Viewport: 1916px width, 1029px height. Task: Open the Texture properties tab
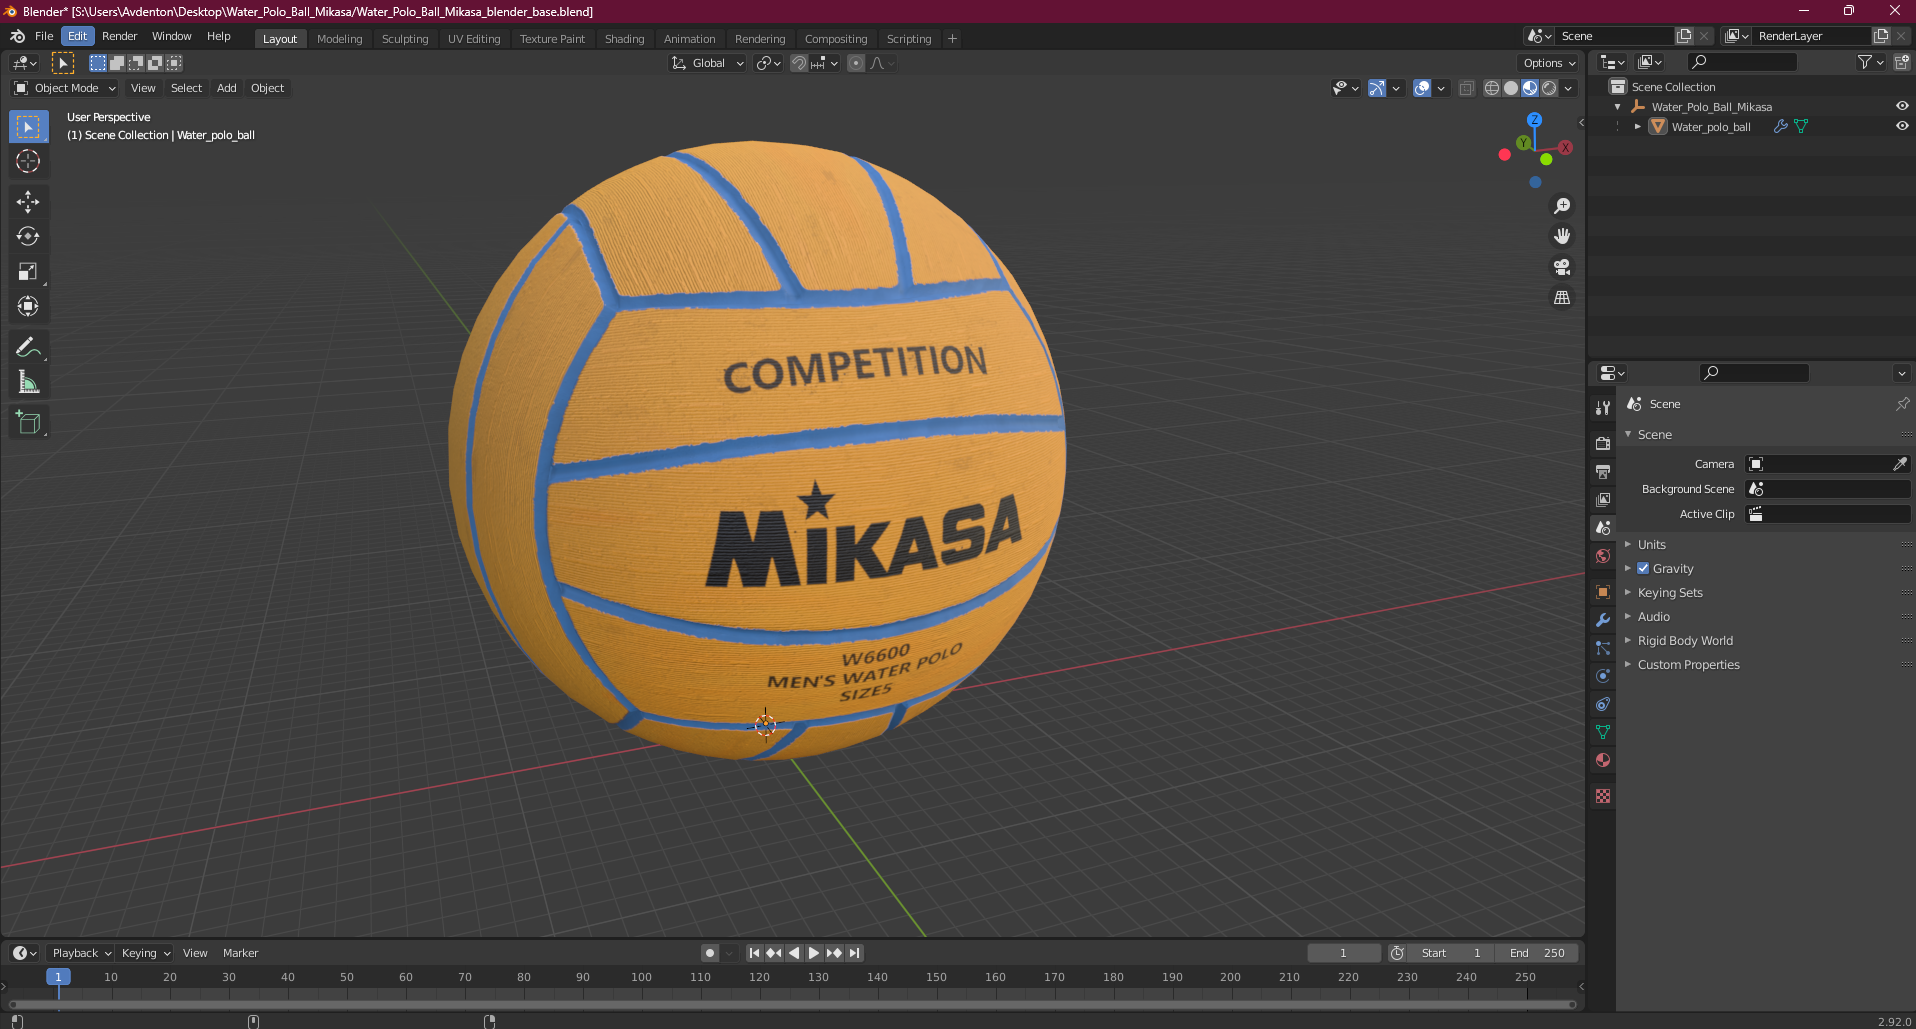click(x=1603, y=796)
